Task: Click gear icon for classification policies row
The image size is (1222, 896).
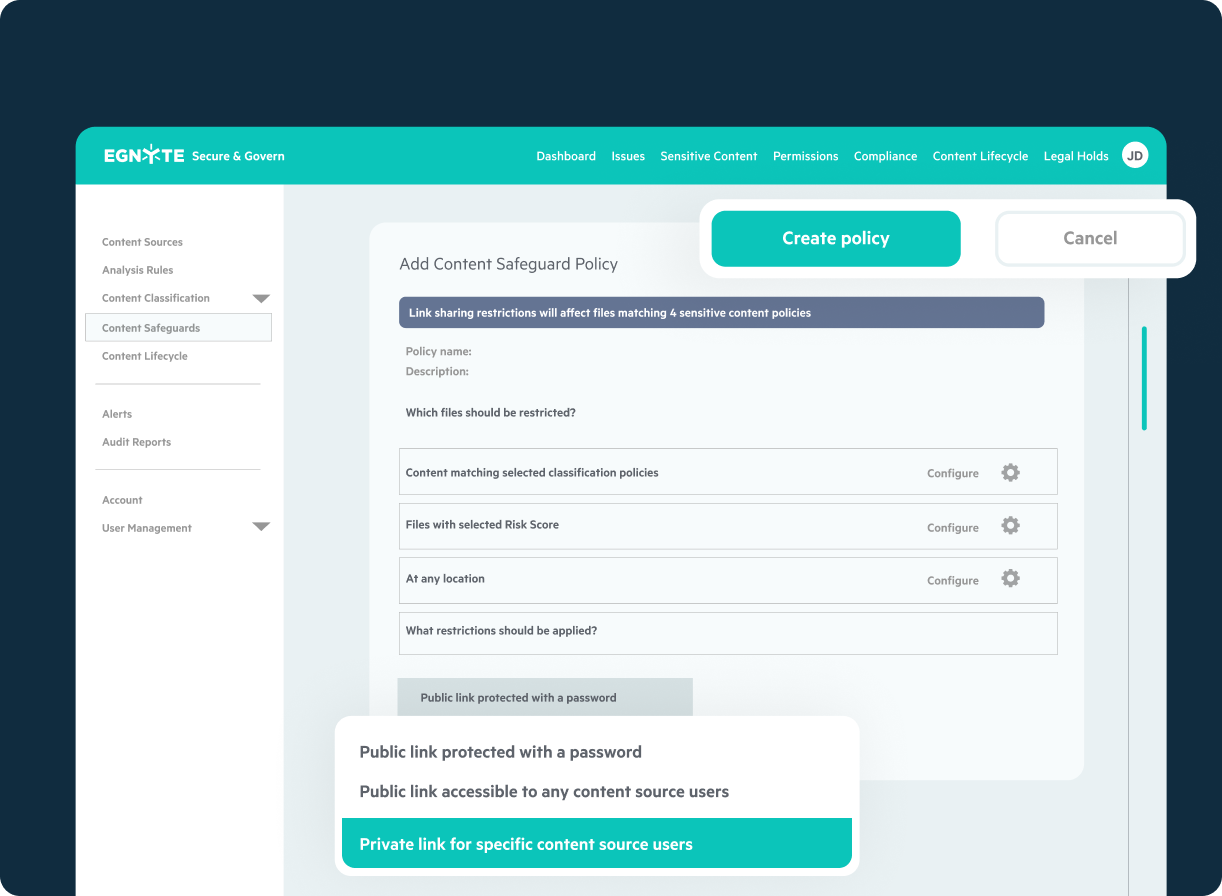Action: (1010, 473)
